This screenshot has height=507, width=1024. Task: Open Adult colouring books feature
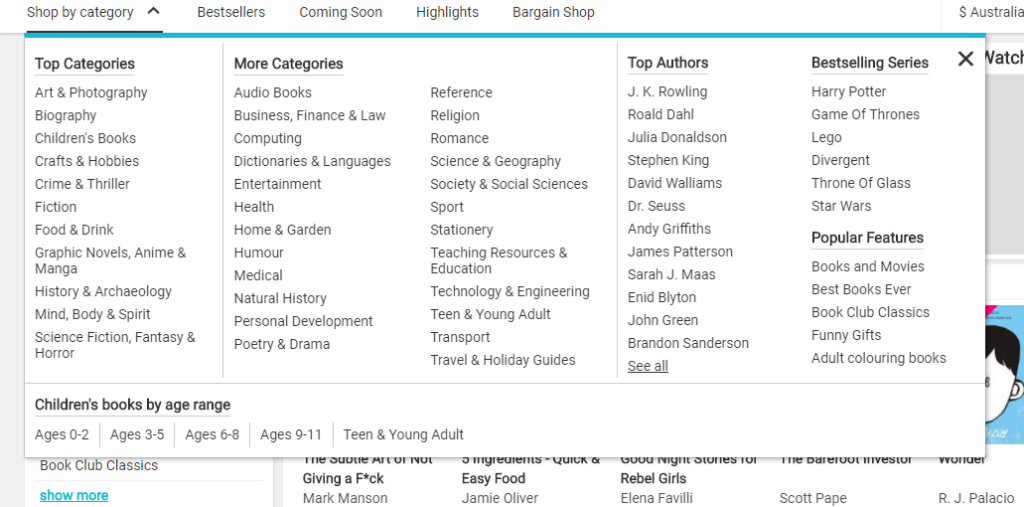[879, 358]
